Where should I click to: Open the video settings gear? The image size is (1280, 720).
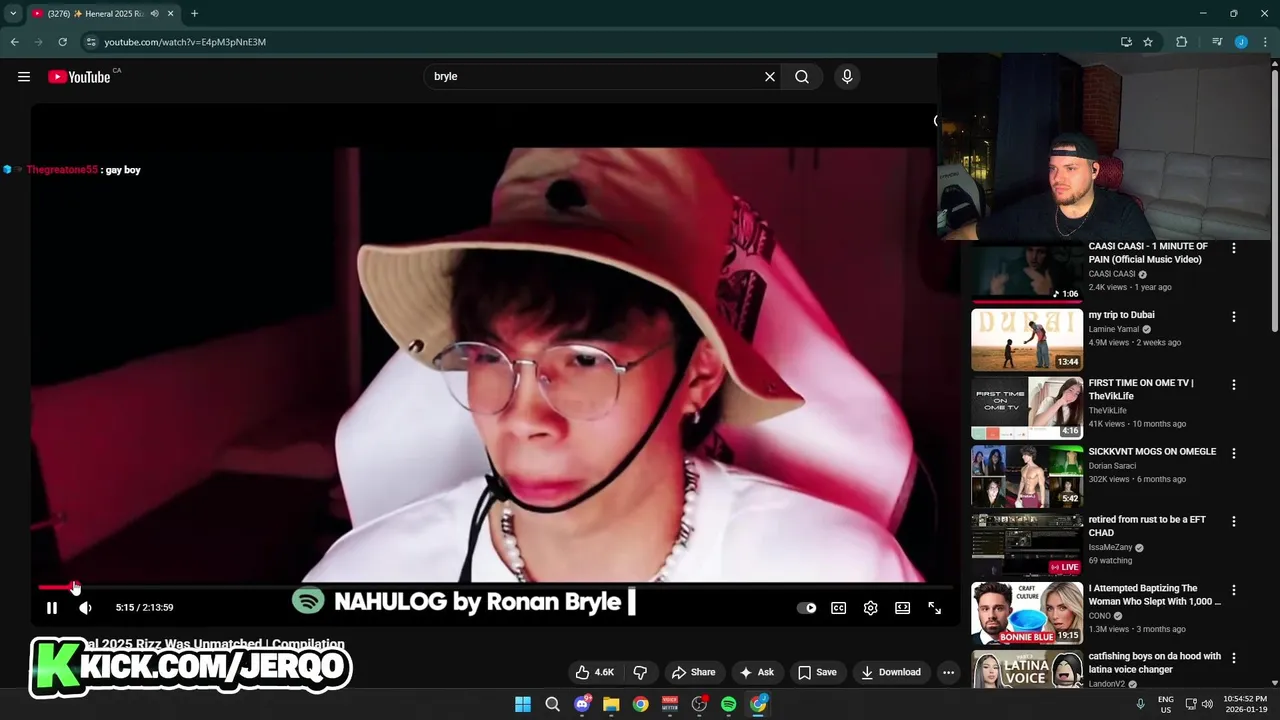[x=871, y=608]
